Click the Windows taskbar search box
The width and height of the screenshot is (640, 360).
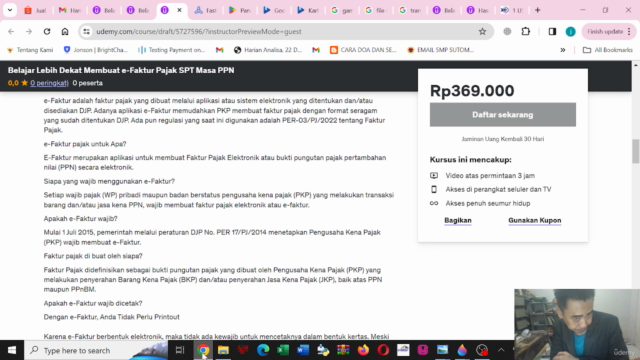coord(96,350)
